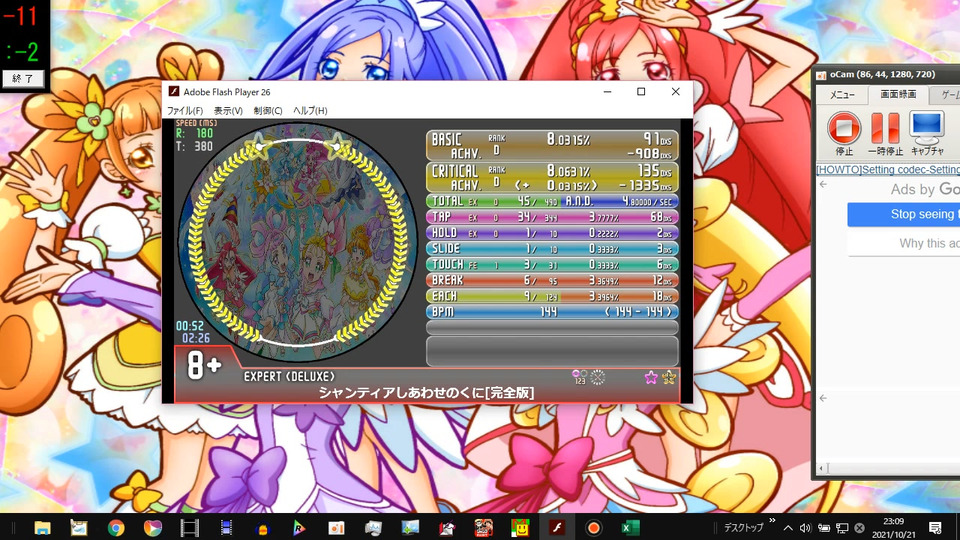Click the TOUCH count row
The height and width of the screenshot is (540, 960).
[x=552, y=264]
